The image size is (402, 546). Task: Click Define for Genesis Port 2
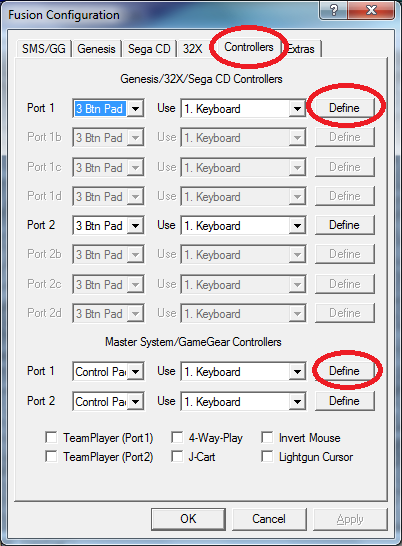point(345,225)
